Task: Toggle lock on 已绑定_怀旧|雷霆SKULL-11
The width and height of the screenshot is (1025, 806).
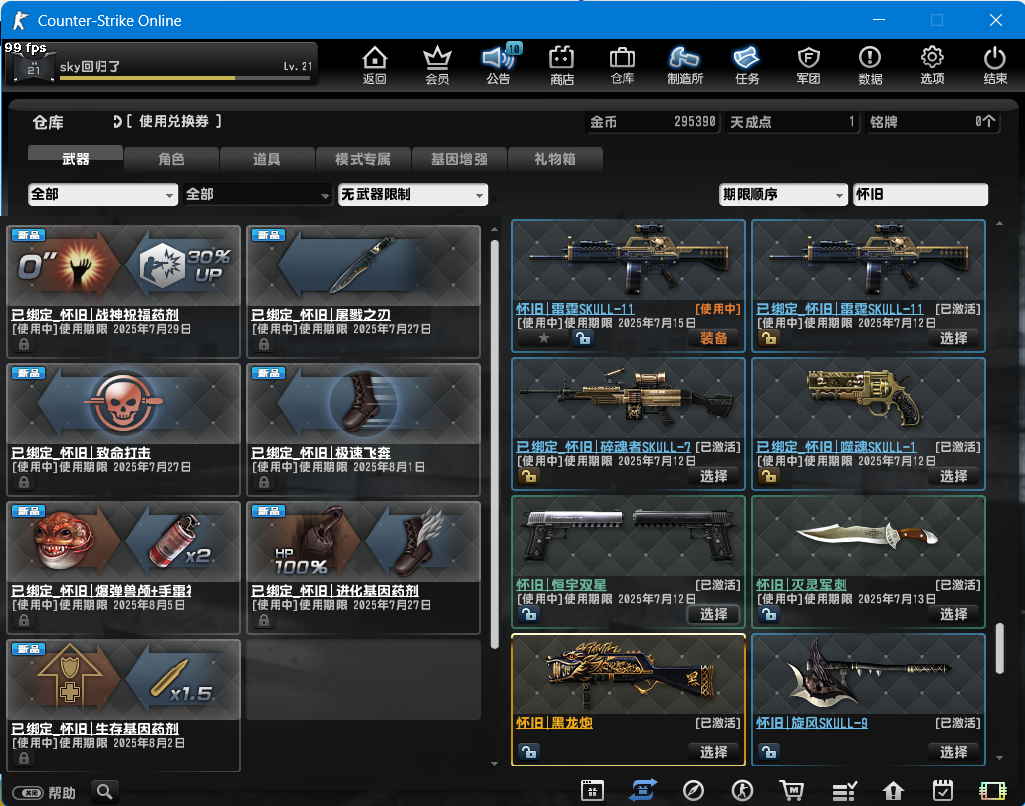Action: point(769,338)
